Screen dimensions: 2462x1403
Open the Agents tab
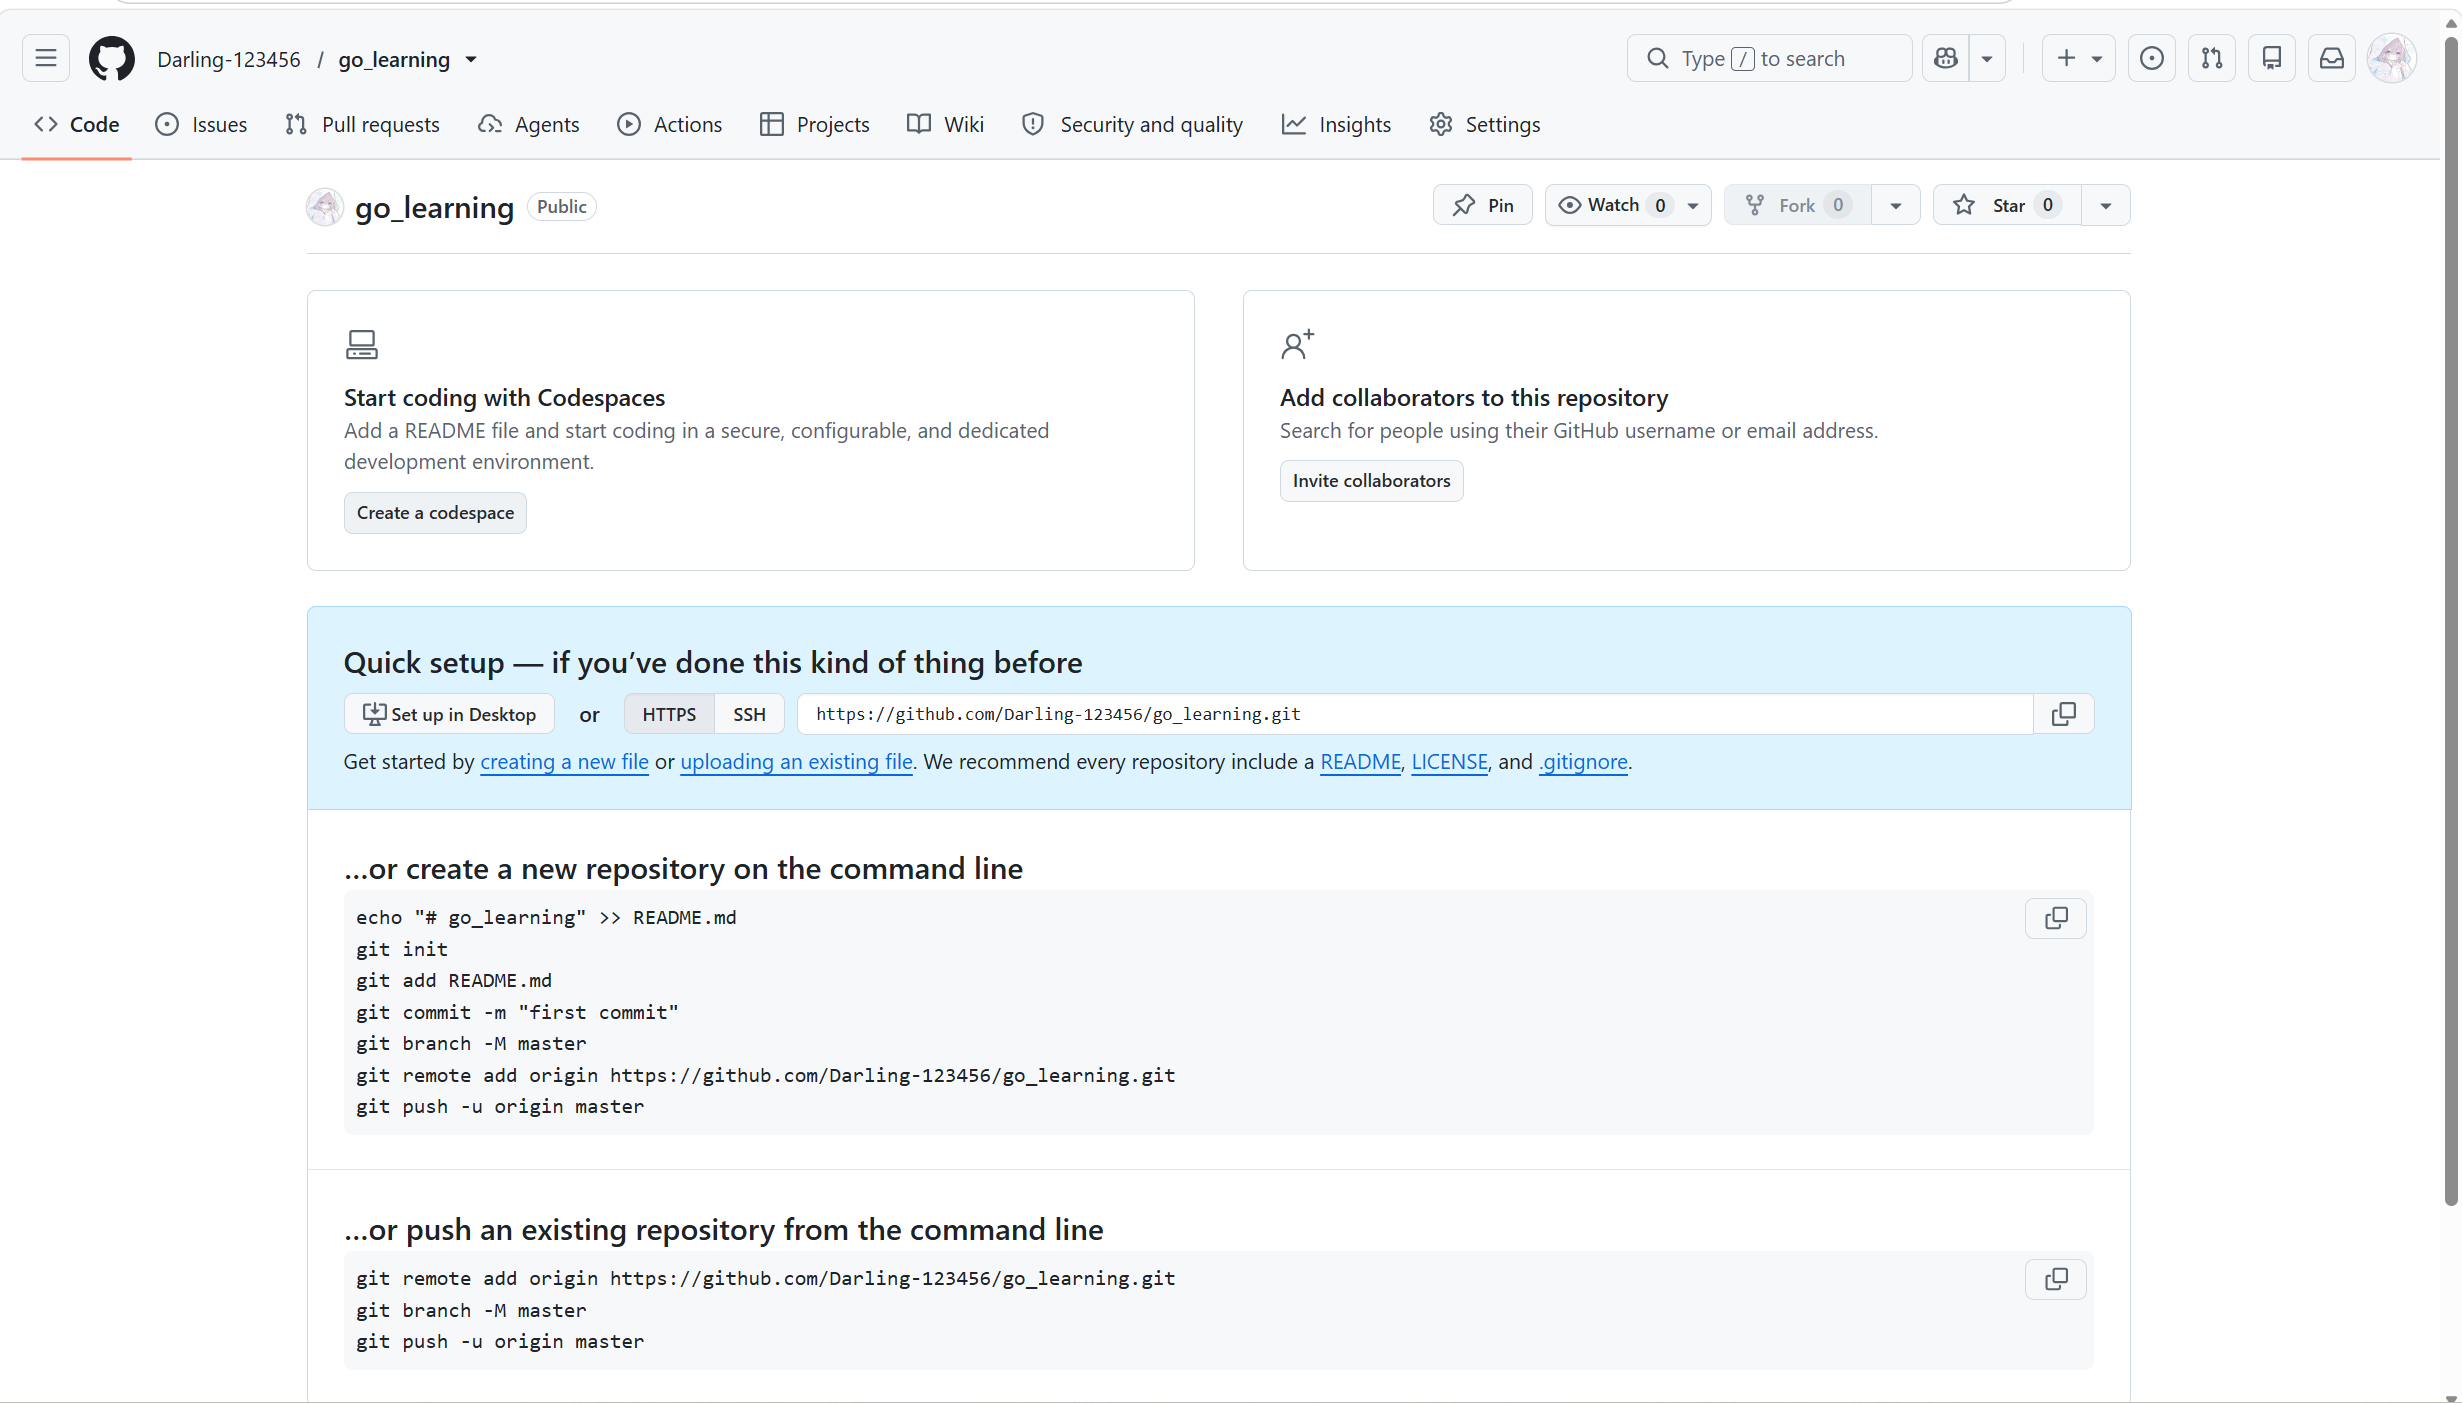click(x=529, y=124)
